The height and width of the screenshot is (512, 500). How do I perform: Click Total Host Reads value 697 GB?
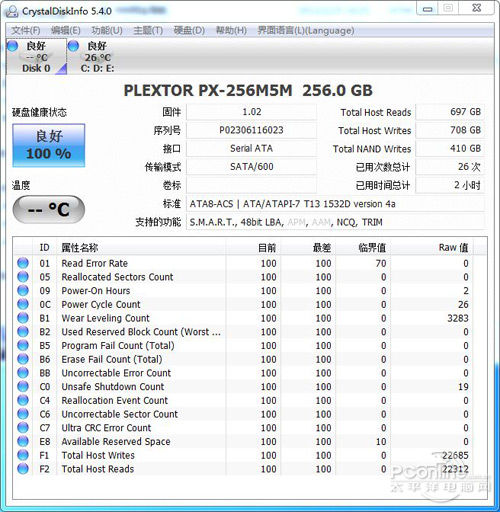coord(450,112)
